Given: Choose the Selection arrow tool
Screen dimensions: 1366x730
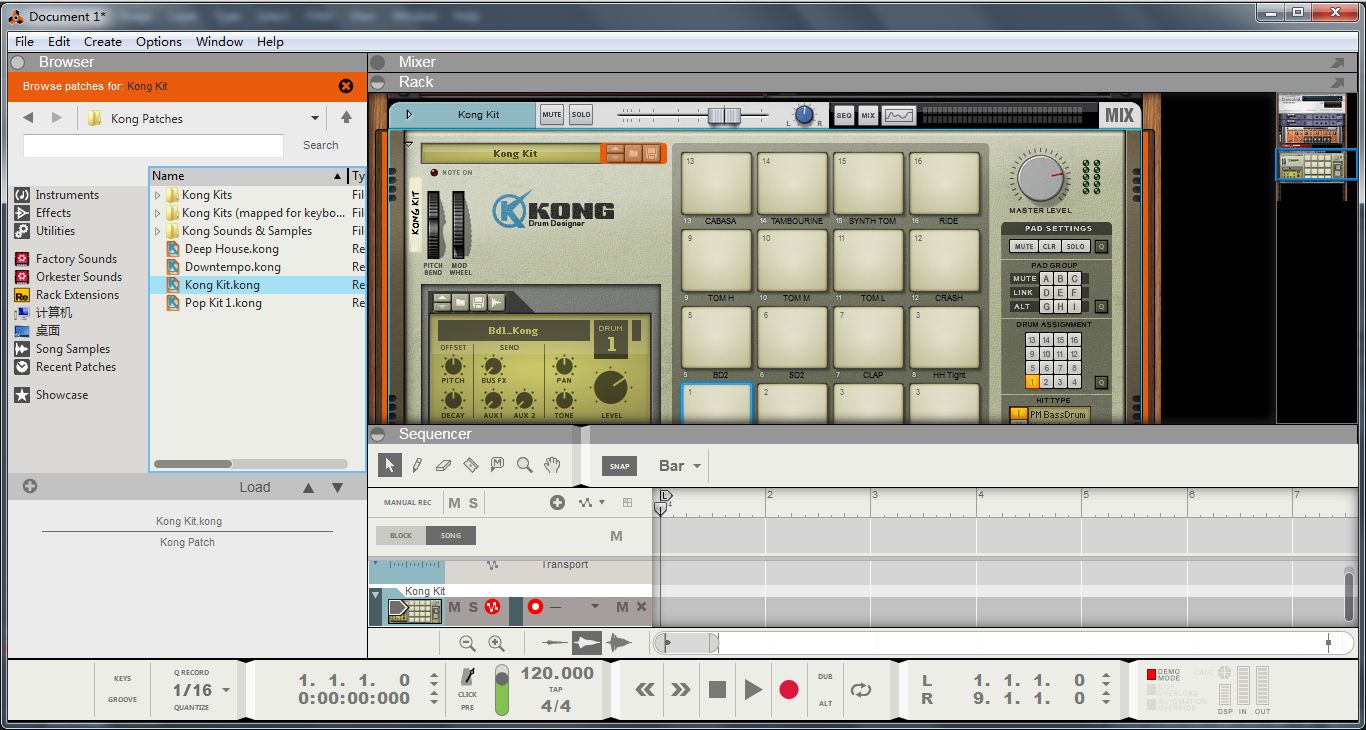Looking at the screenshot, I should click(x=390, y=465).
